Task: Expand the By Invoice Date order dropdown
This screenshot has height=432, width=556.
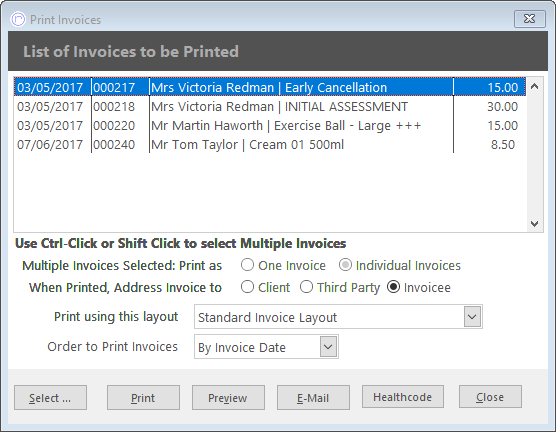Action: (x=328, y=347)
